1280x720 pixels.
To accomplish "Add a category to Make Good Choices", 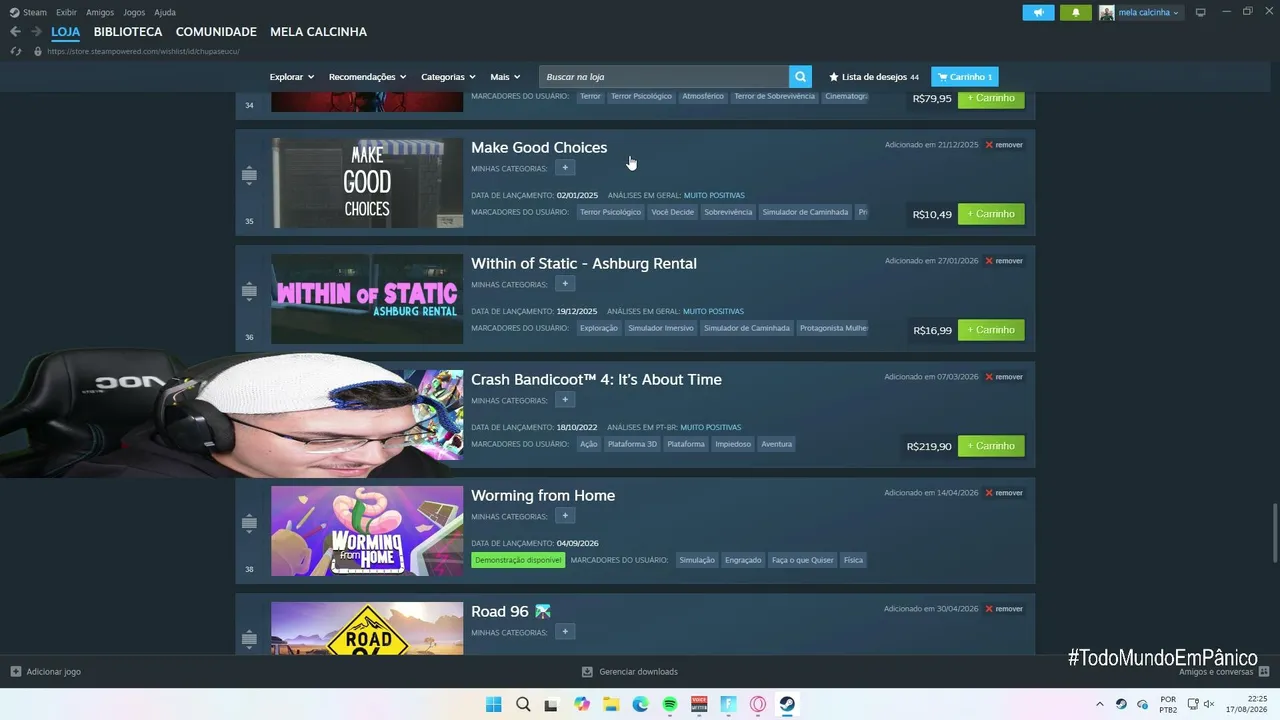I will (x=565, y=168).
